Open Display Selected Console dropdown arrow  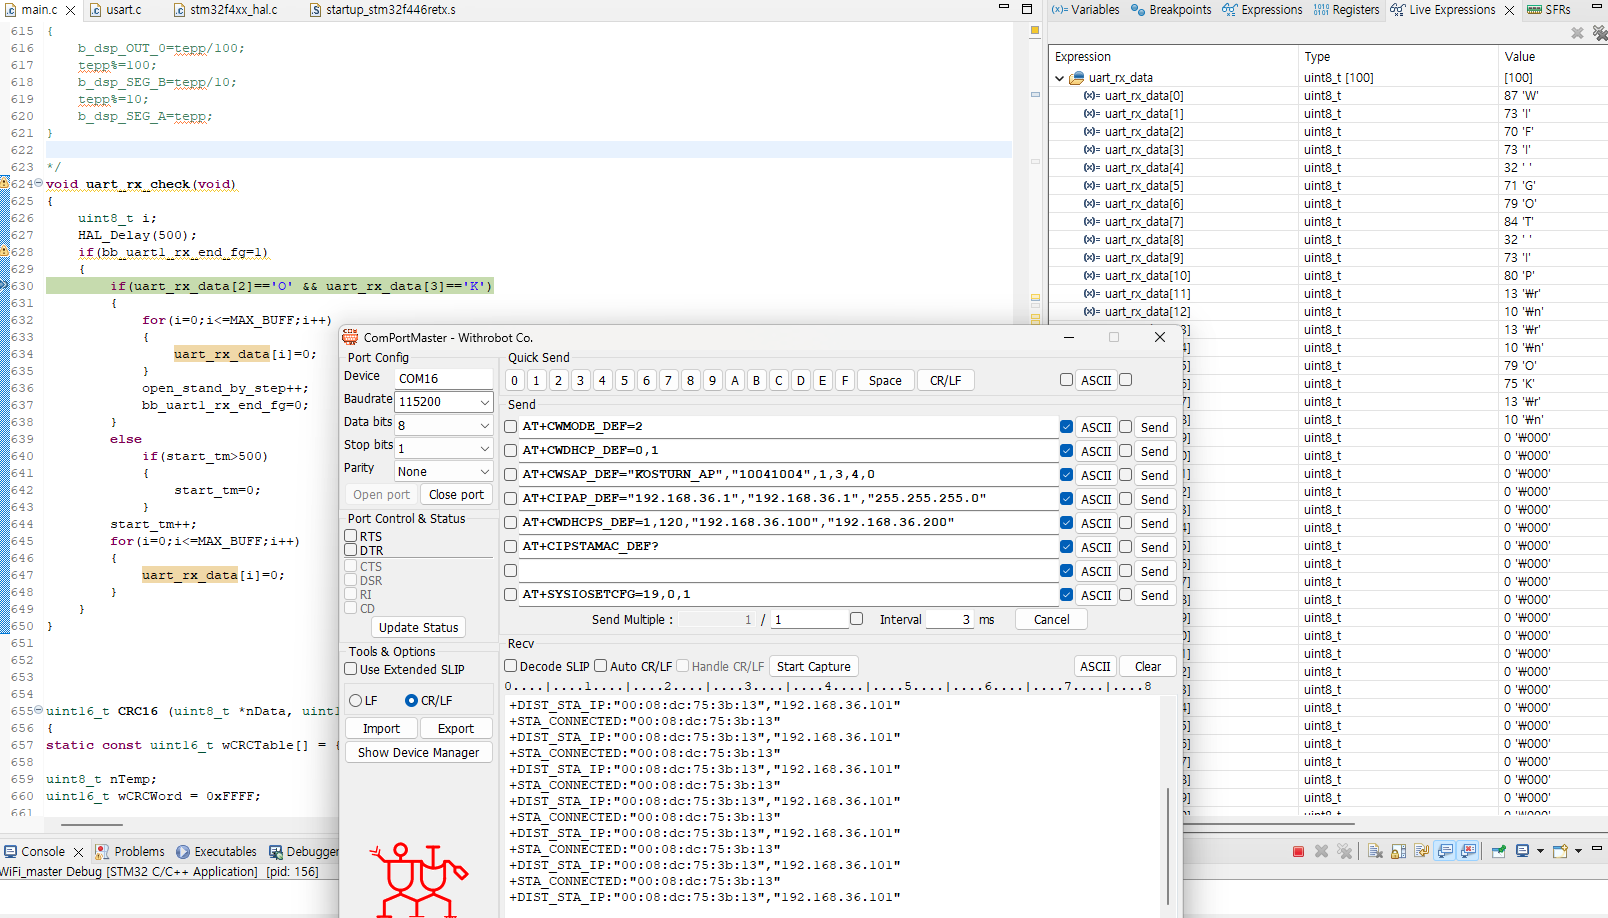point(1540,851)
